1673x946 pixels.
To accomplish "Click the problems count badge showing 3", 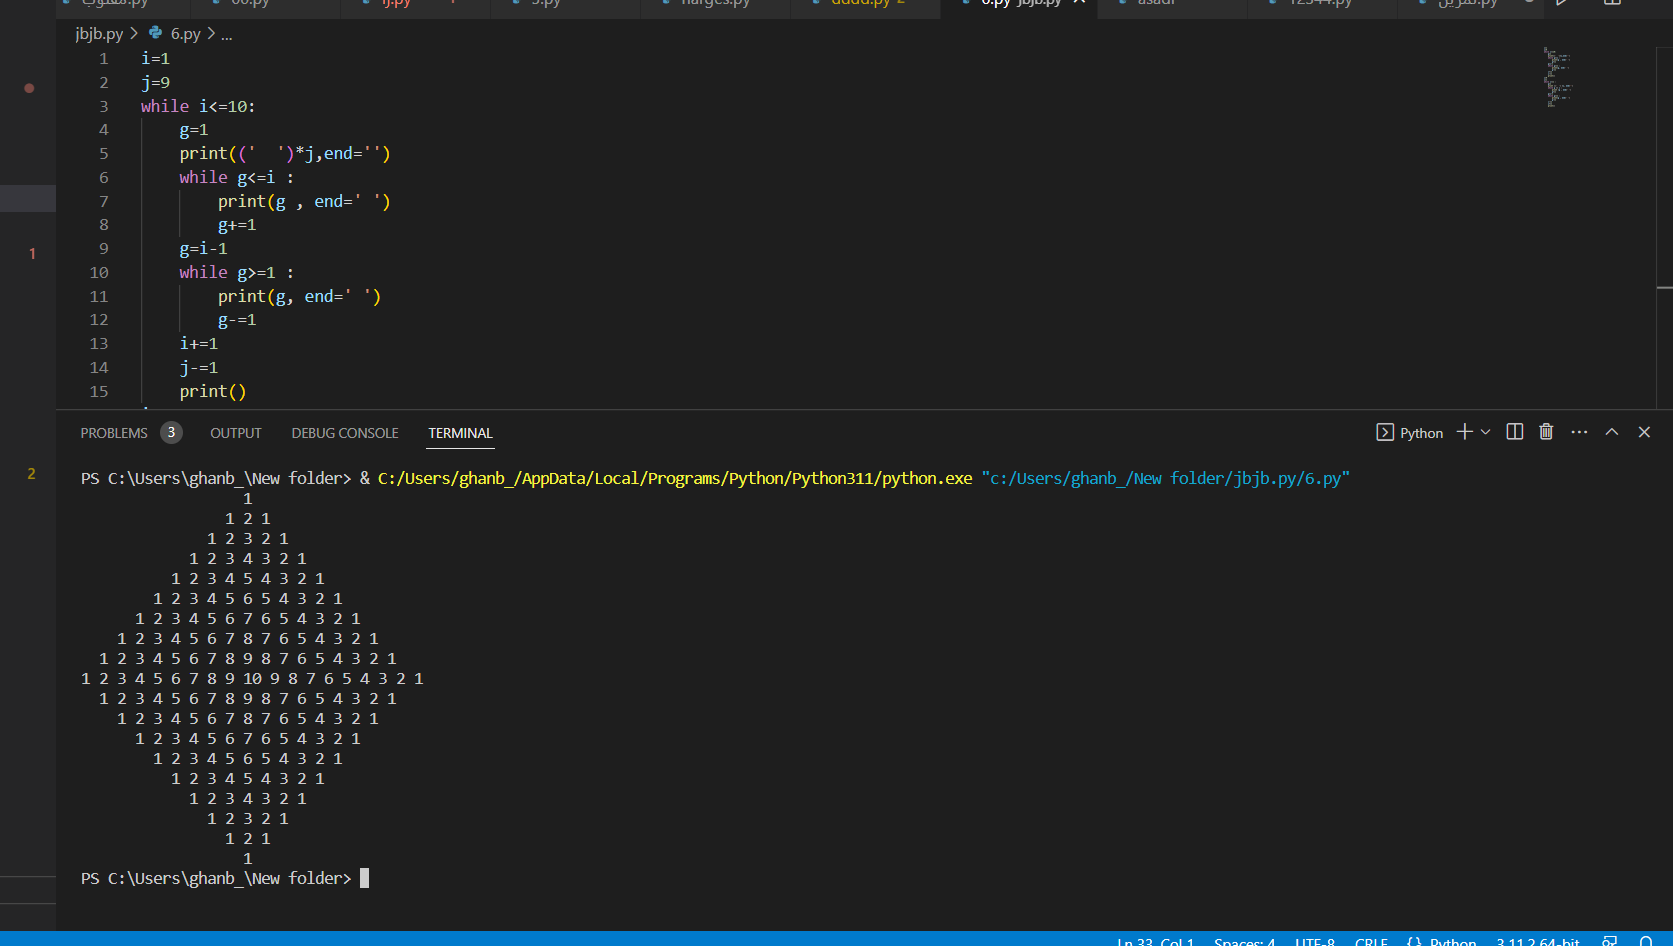I will coord(171,432).
